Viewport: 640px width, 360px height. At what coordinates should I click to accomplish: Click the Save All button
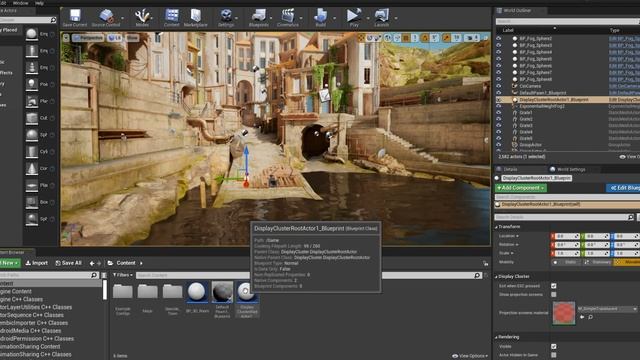coord(68,263)
